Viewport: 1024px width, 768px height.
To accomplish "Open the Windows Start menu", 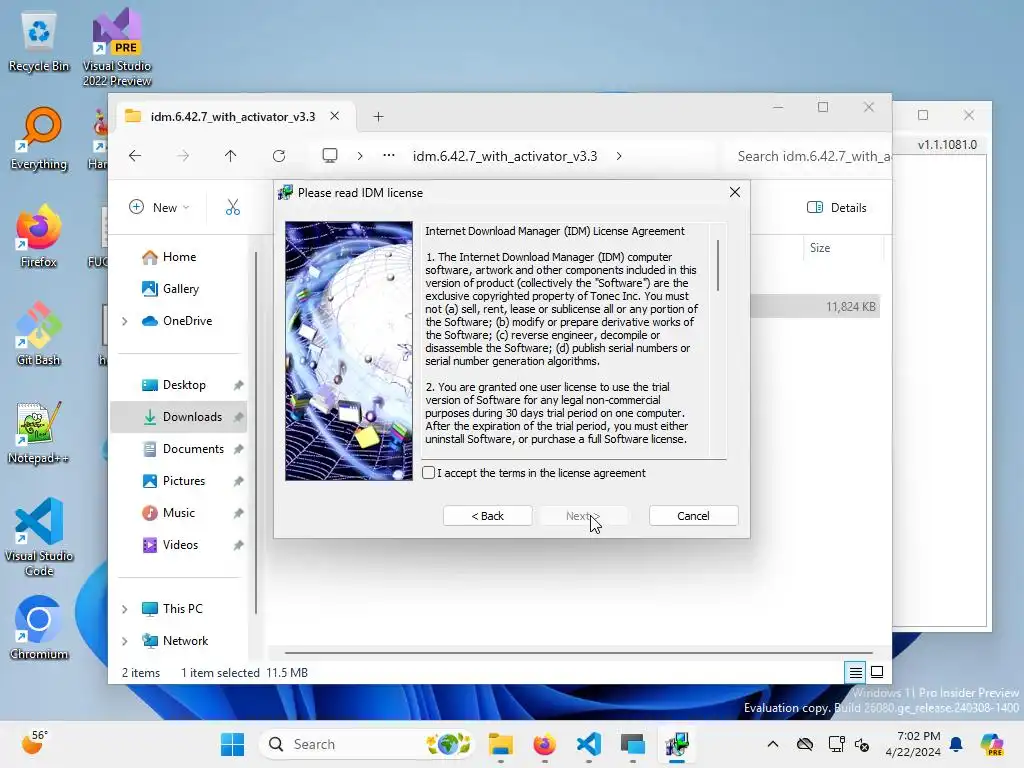I will pyautogui.click(x=232, y=744).
